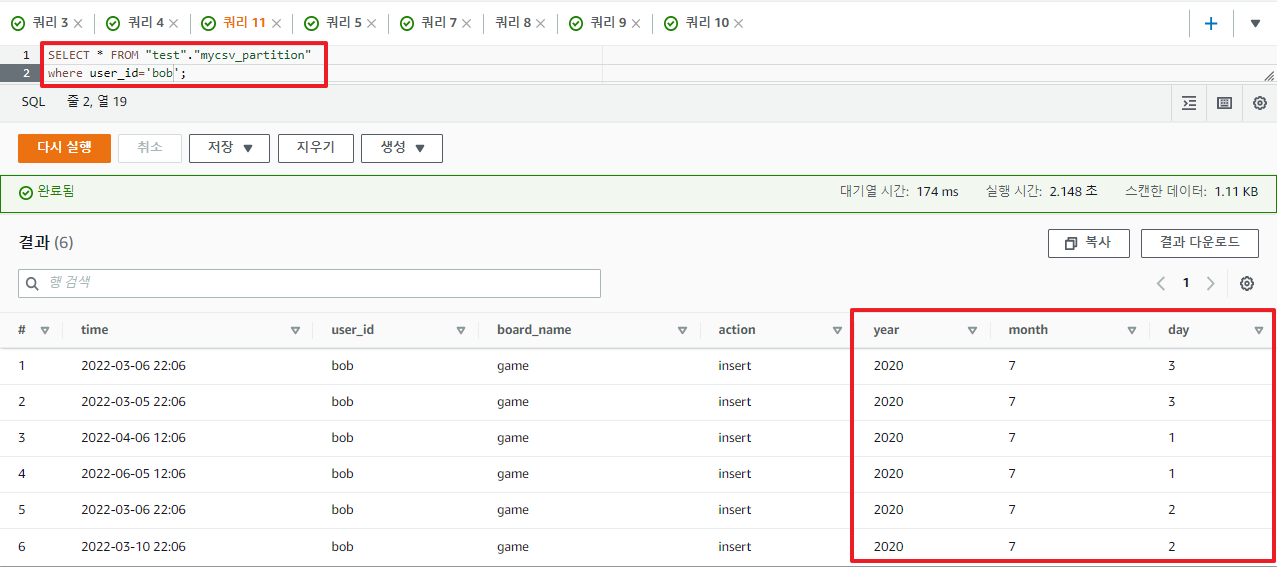Close the 쿼리 11 tab
This screenshot has width=1277, height=567.
pyautogui.click(x=276, y=23)
